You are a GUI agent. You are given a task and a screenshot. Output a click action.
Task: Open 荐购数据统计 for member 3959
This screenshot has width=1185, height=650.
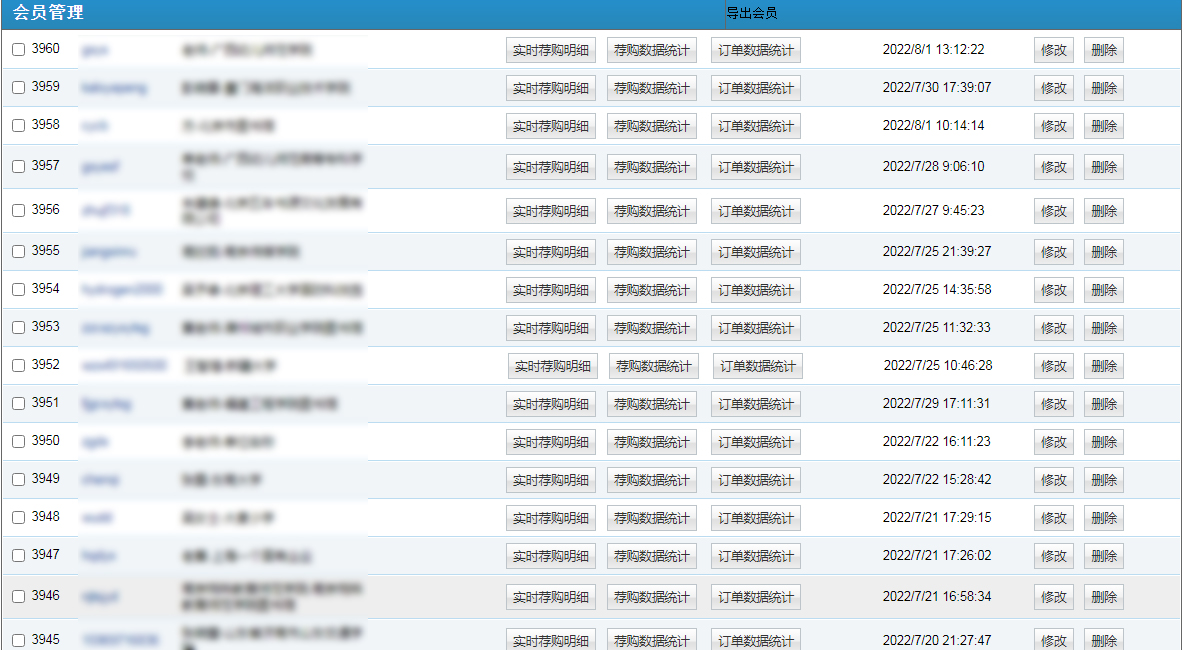(651, 88)
